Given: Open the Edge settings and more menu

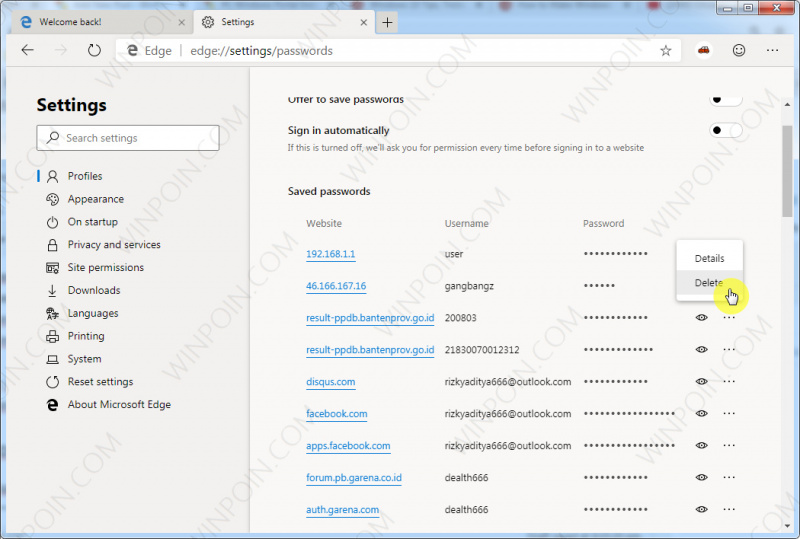Looking at the screenshot, I should coord(772,50).
